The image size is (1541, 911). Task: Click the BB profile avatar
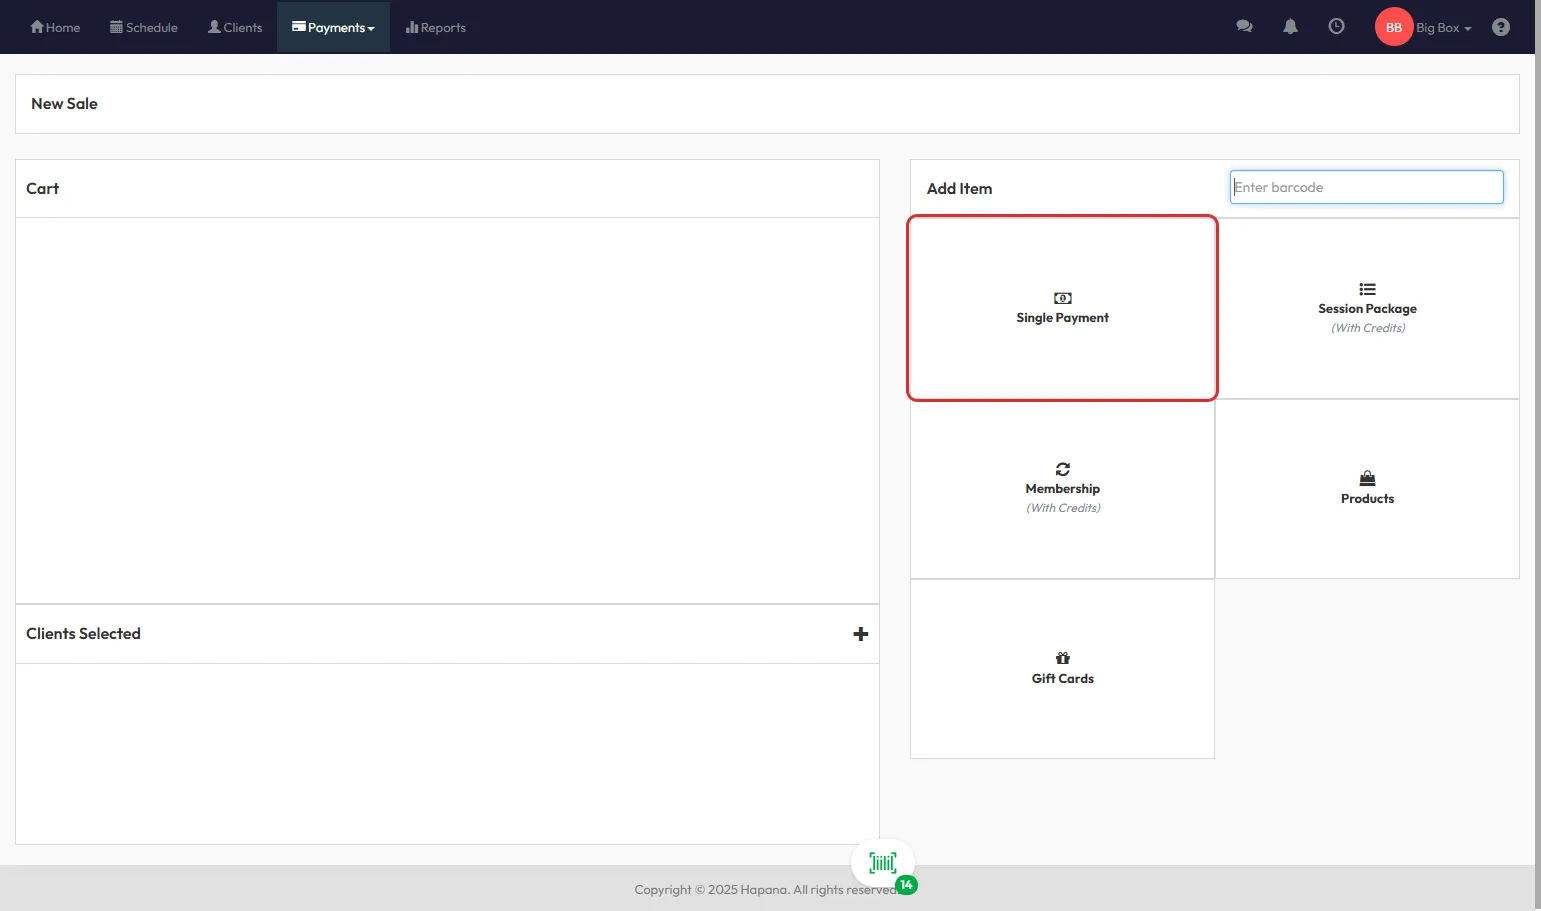pyautogui.click(x=1393, y=27)
